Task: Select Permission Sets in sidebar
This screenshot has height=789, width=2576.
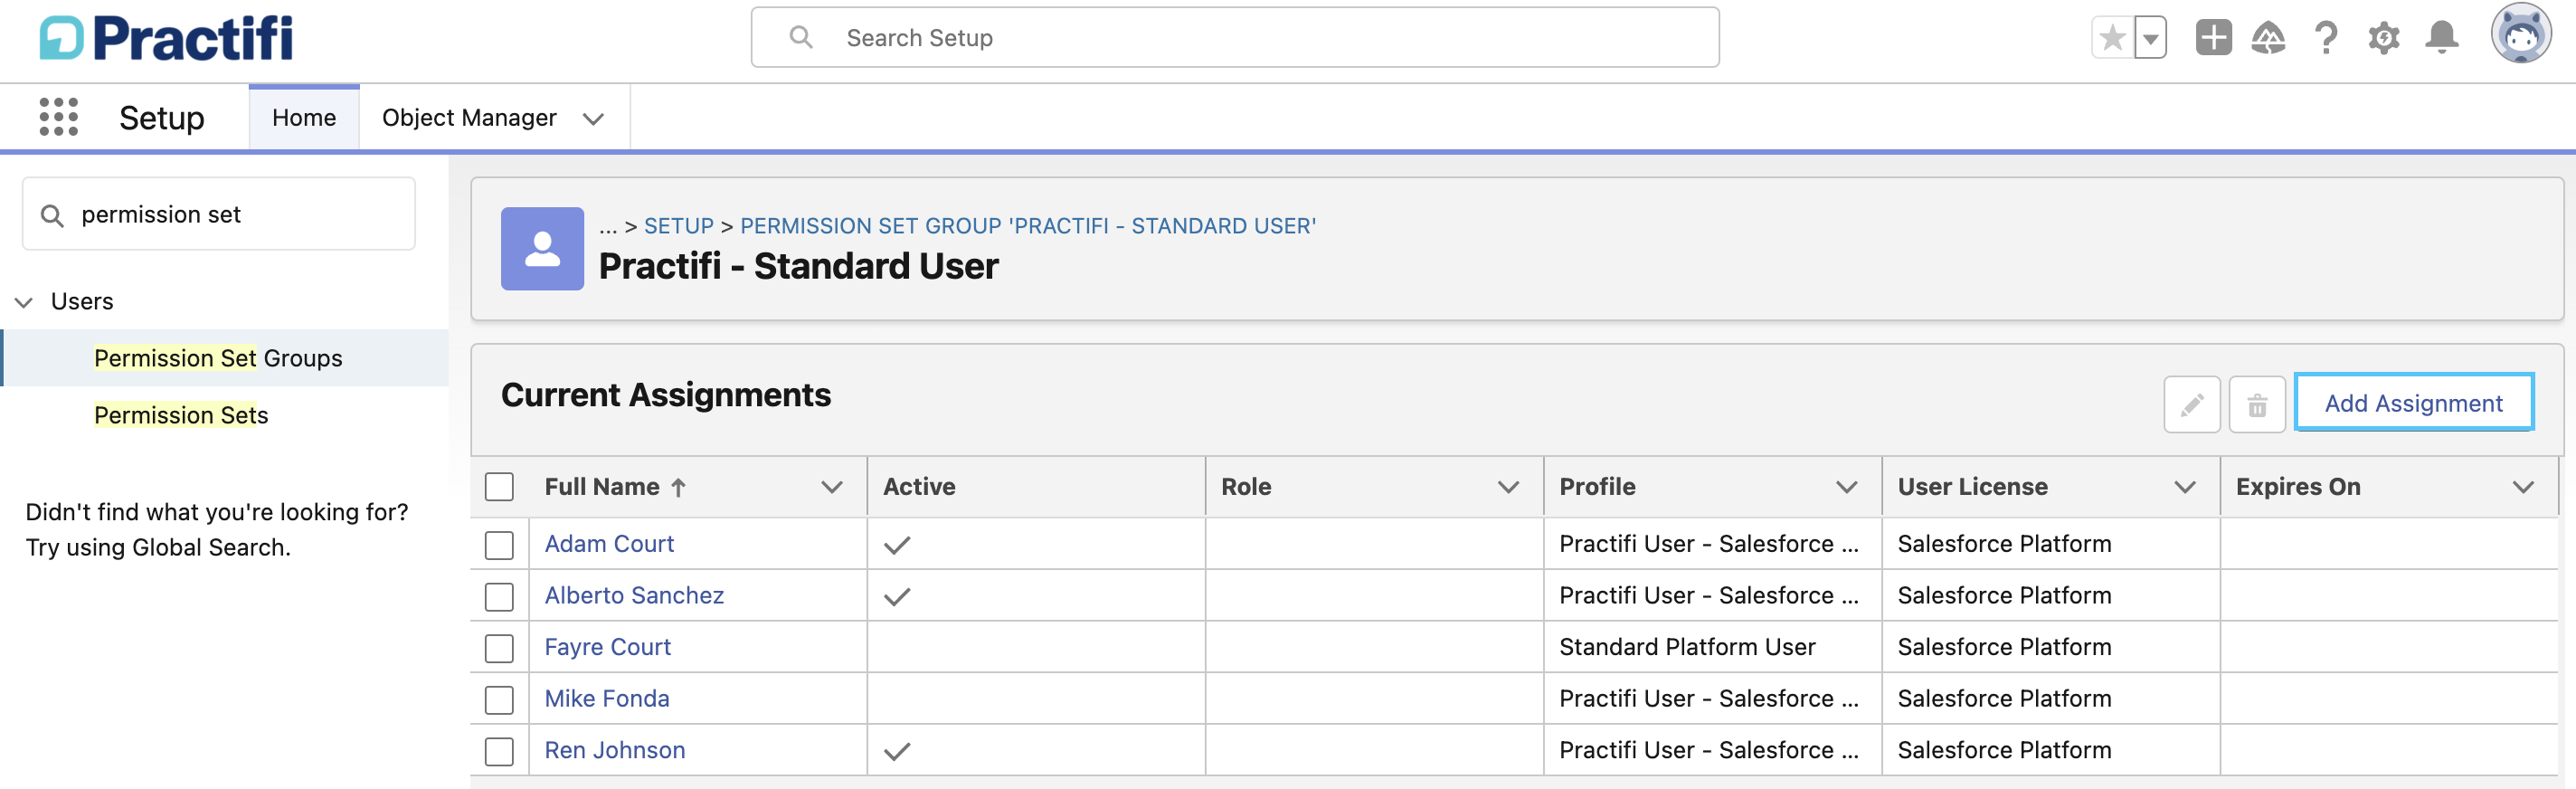Action: (x=181, y=415)
